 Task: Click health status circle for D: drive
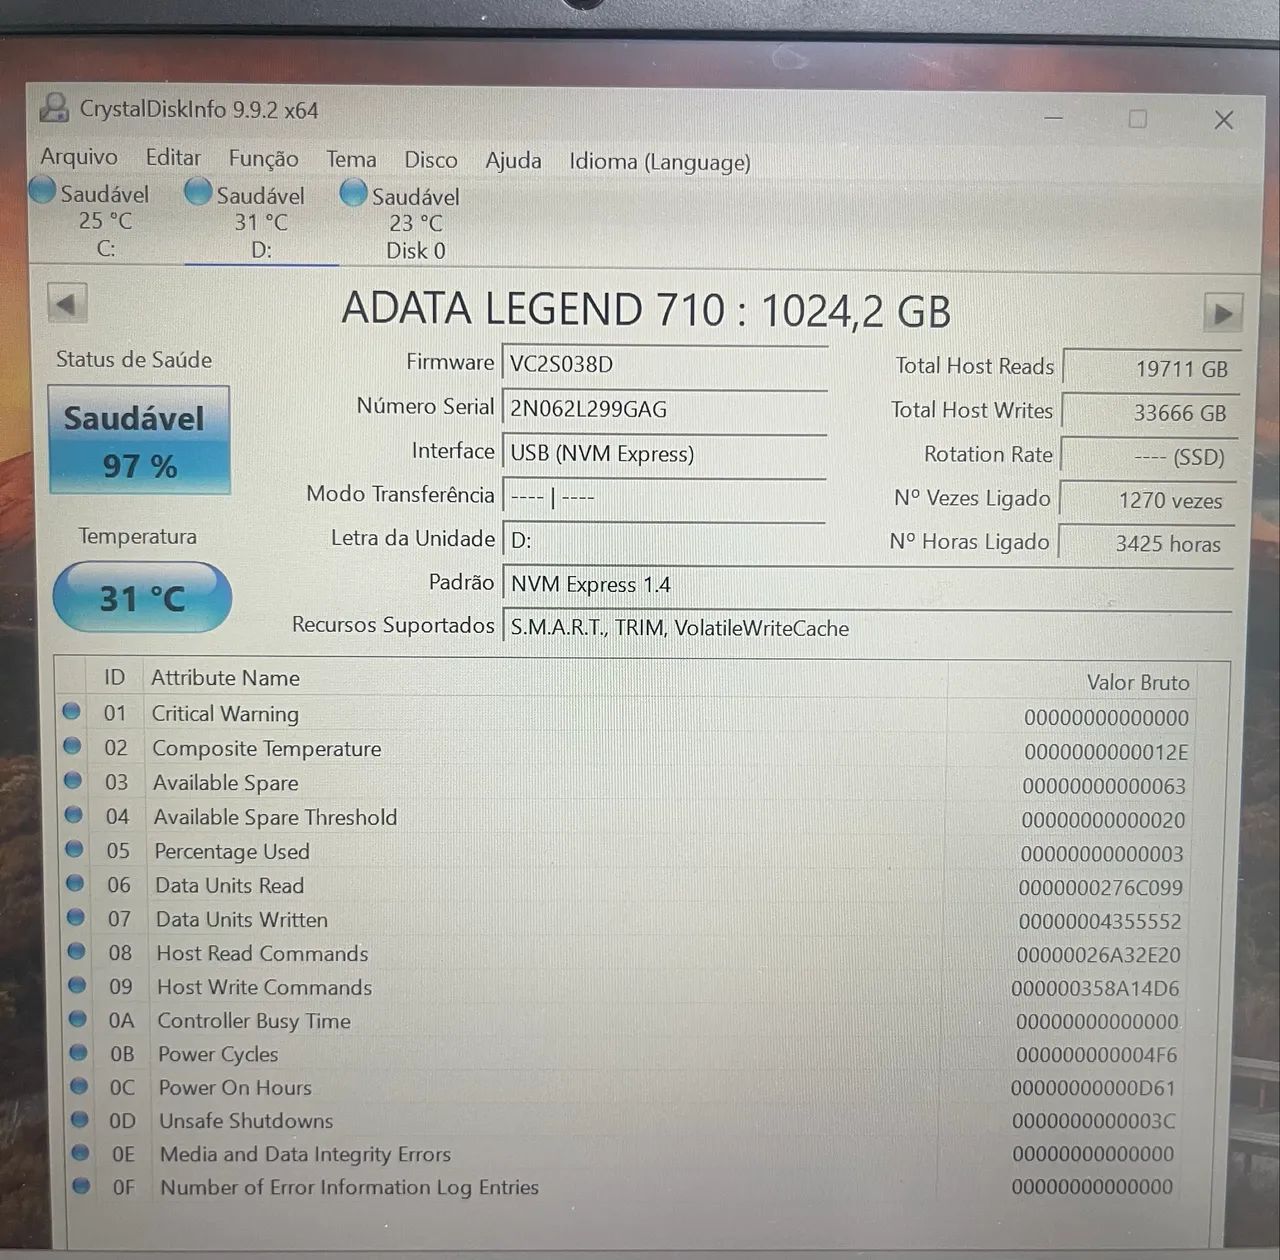[198, 191]
